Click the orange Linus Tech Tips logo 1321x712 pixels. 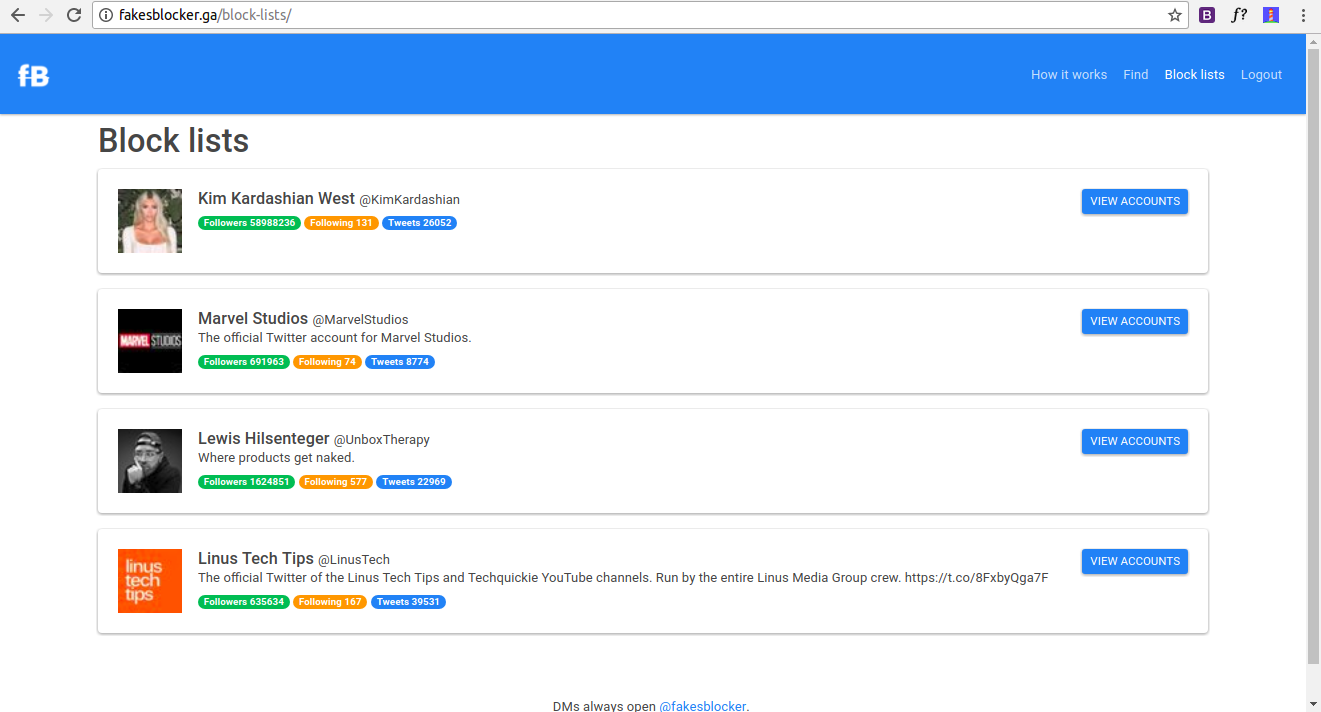(x=150, y=581)
